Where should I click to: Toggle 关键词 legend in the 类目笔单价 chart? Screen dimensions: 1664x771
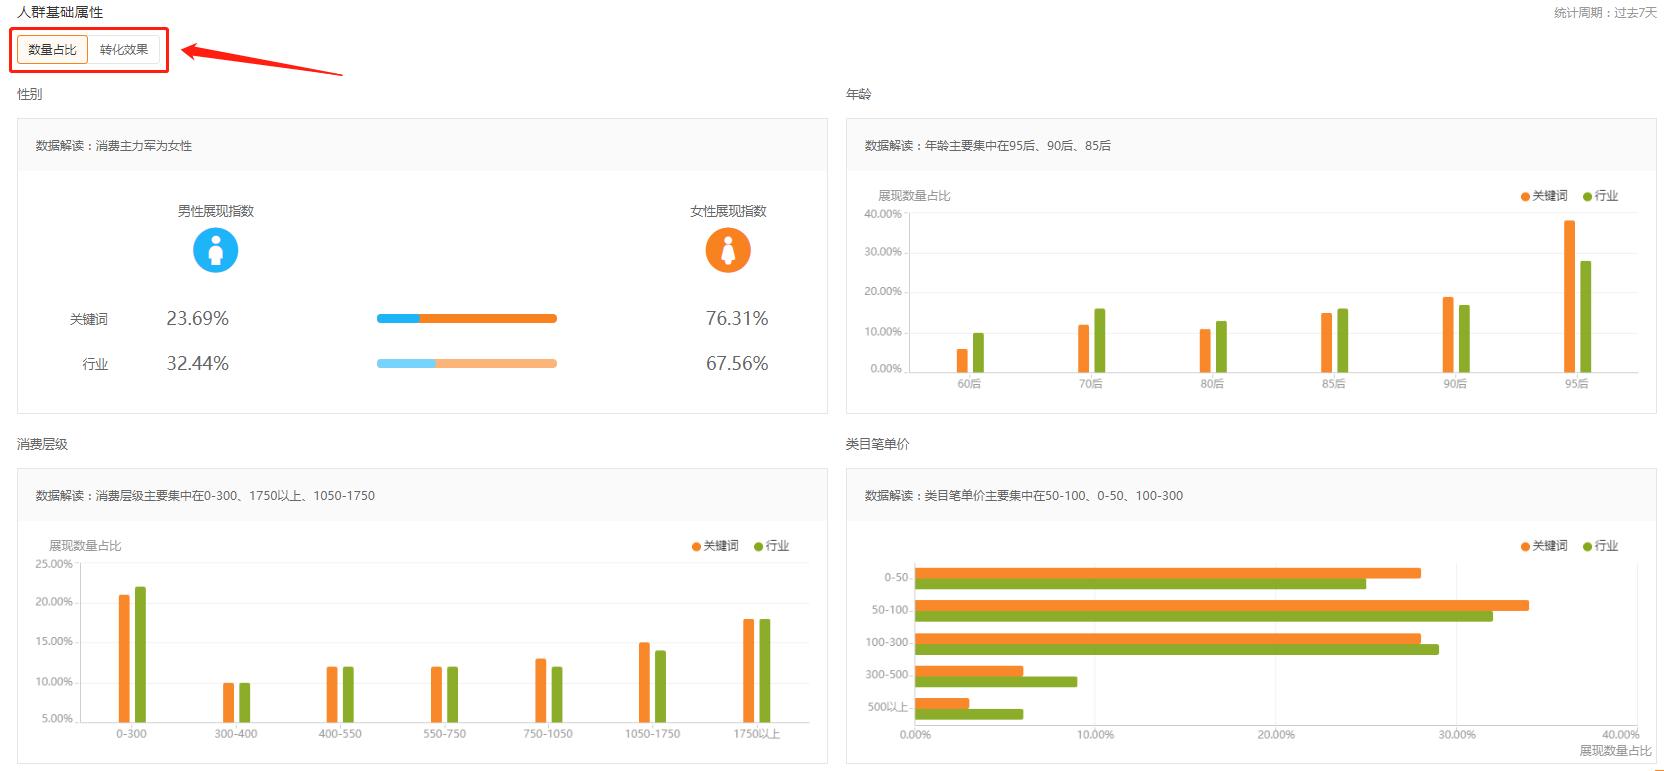coord(1544,546)
